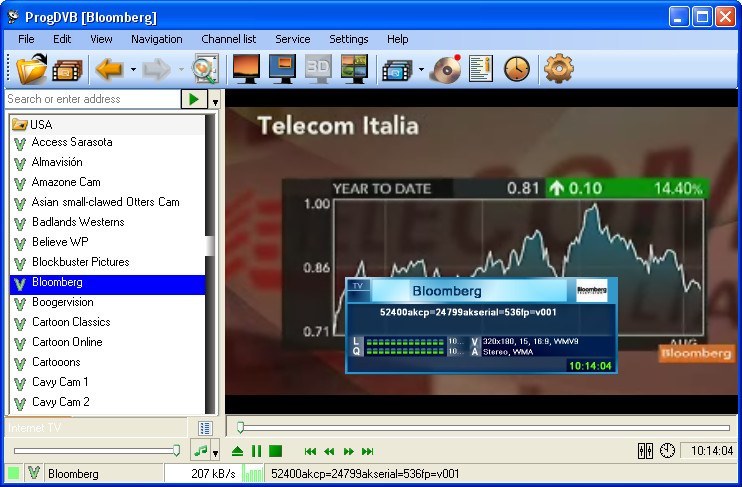This screenshot has height=487, width=742.
Task: Fast forward with the green double-right arrows
Action: (x=349, y=452)
